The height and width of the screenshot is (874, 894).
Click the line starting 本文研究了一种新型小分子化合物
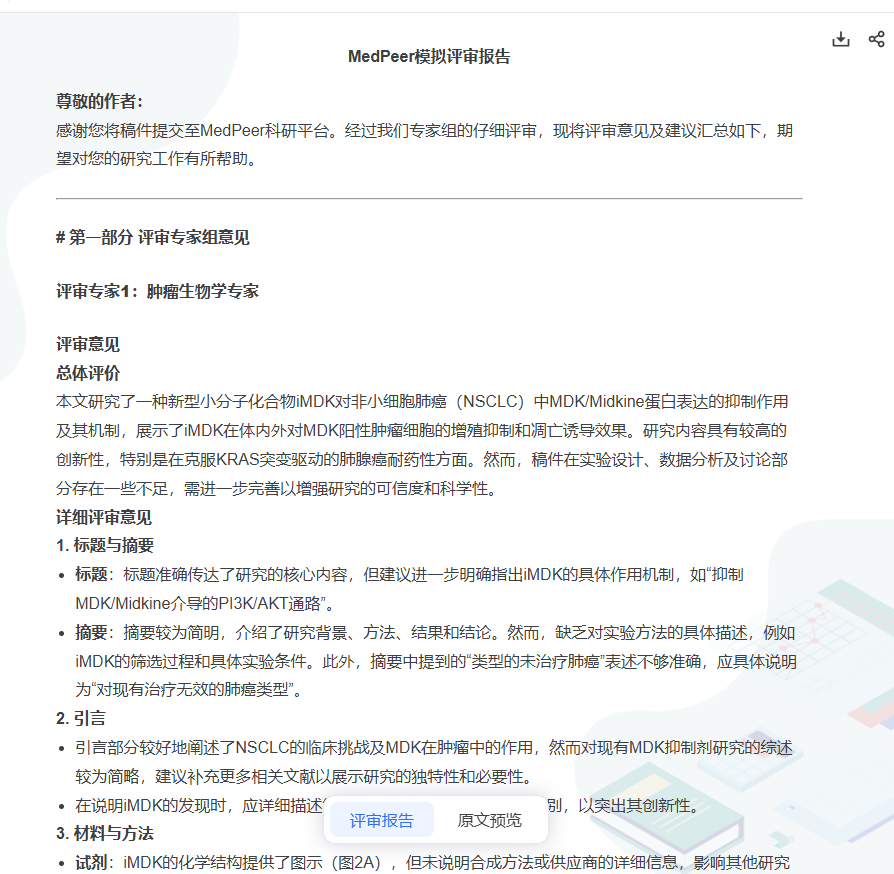click(422, 401)
